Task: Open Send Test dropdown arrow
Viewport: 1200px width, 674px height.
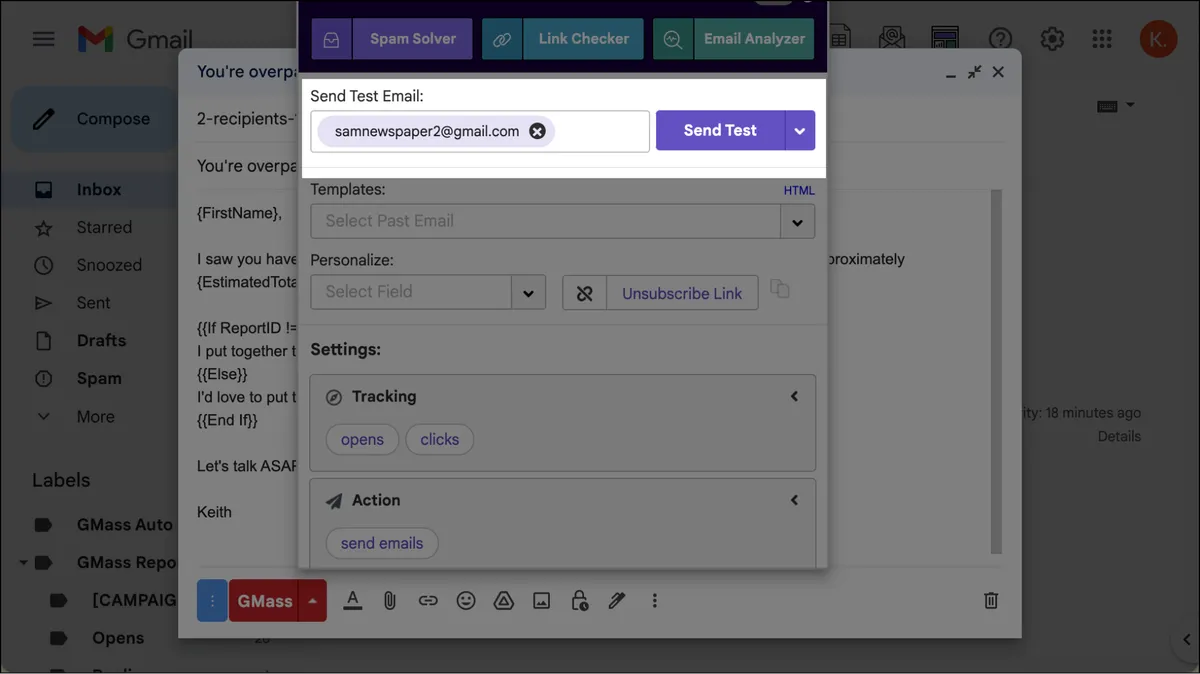Action: point(800,131)
